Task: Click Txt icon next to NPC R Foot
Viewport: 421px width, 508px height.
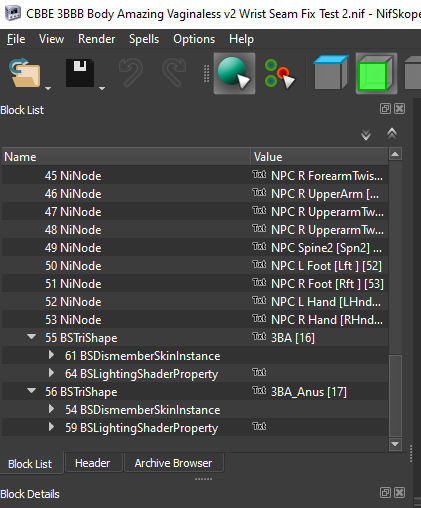Action: (259, 282)
